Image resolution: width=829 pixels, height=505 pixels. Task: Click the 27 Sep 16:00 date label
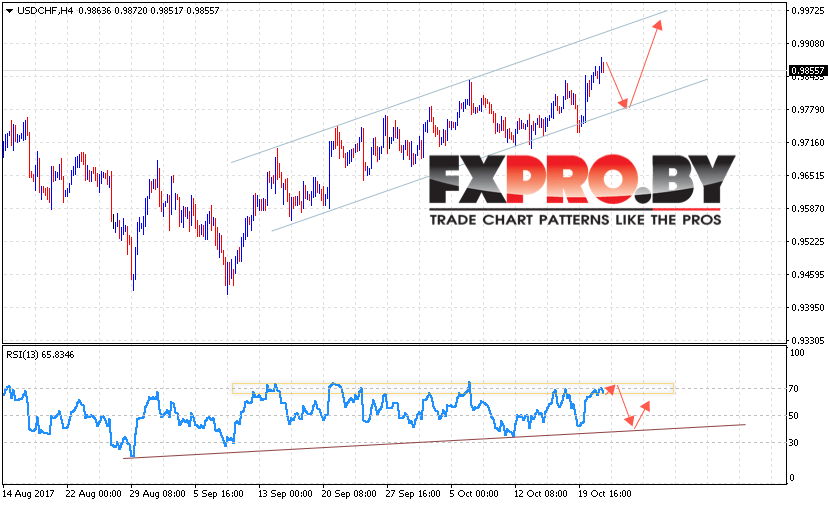[413, 494]
